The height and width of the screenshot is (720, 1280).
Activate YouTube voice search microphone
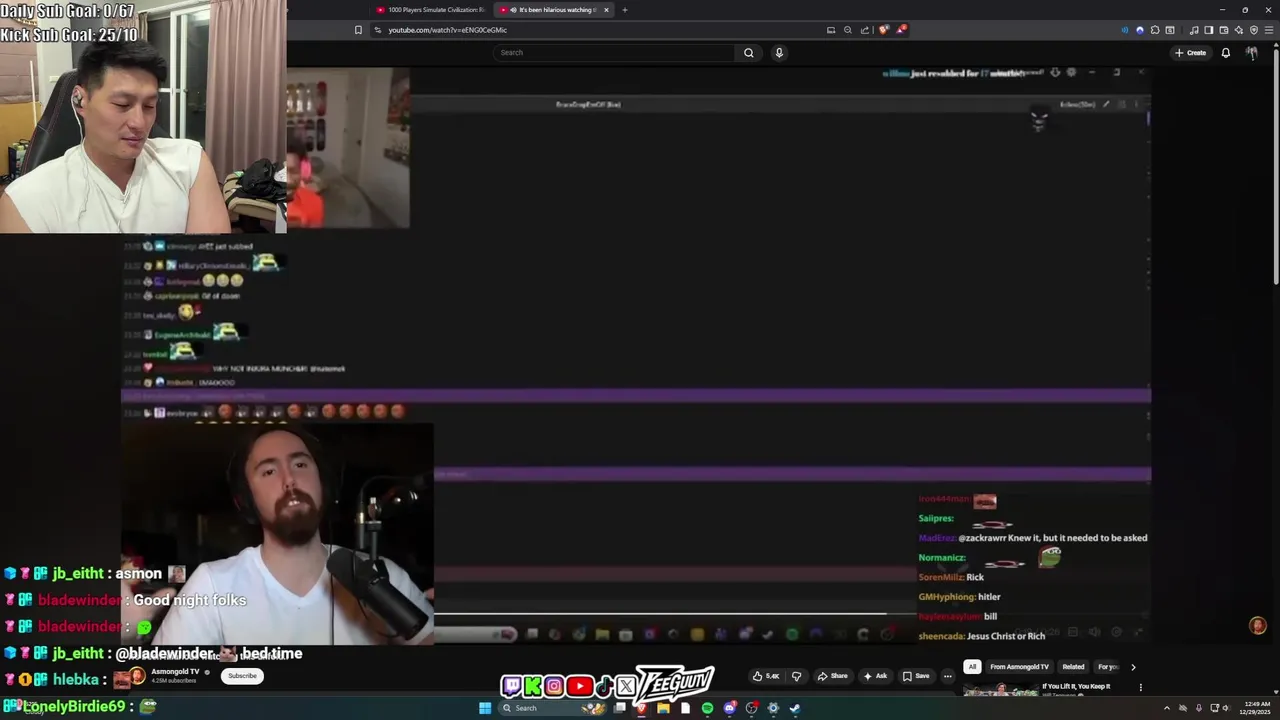[x=779, y=52]
